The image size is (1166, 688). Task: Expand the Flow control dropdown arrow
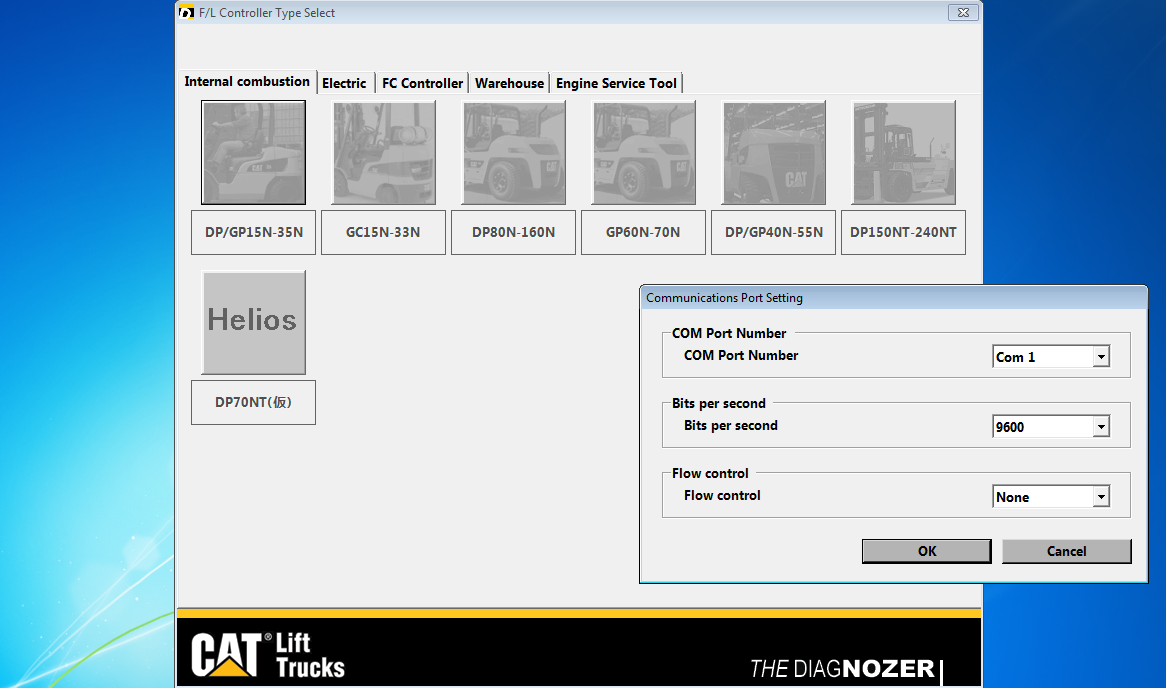click(x=1101, y=497)
